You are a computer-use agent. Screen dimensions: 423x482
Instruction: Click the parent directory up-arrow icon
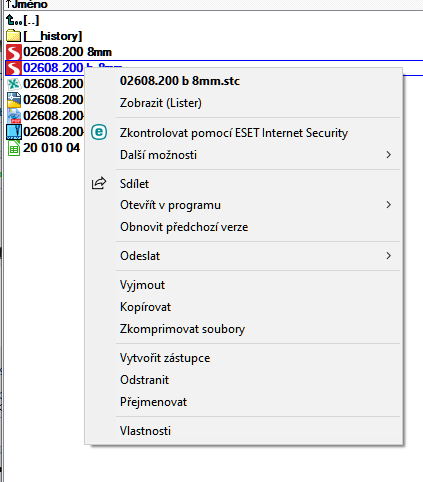click(x=12, y=20)
